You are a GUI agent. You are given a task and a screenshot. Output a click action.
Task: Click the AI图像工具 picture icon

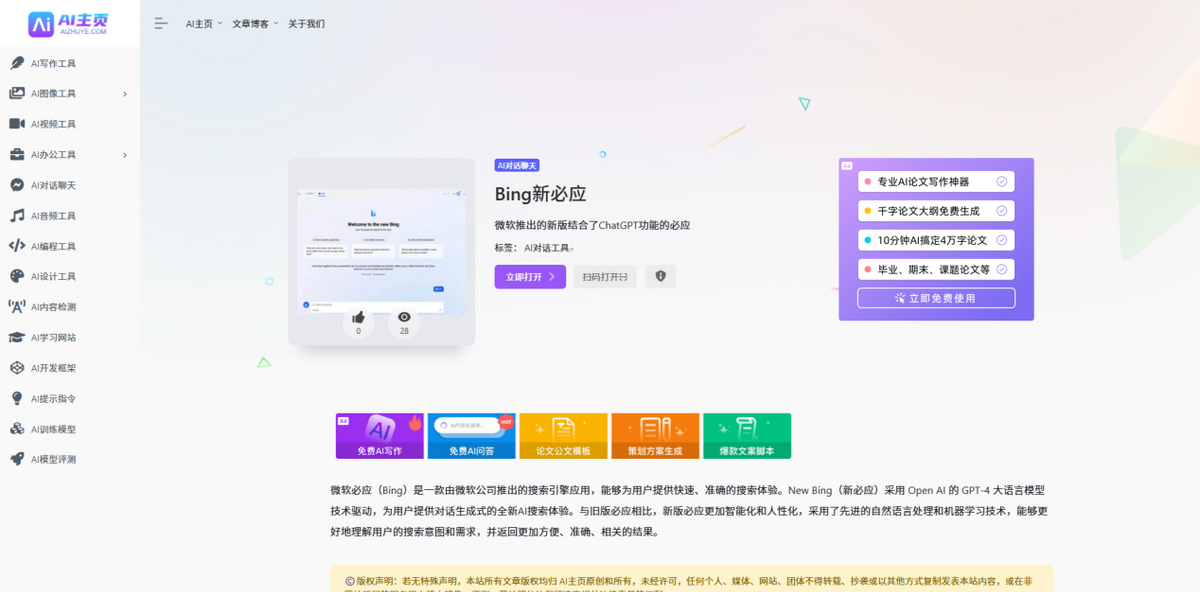pos(17,93)
